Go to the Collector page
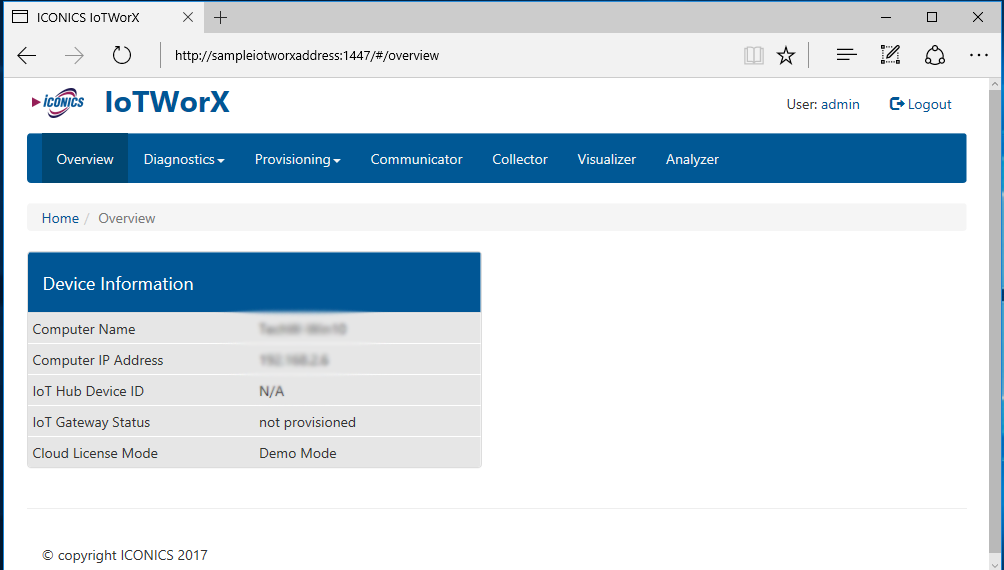This screenshot has width=1004, height=570. click(519, 159)
